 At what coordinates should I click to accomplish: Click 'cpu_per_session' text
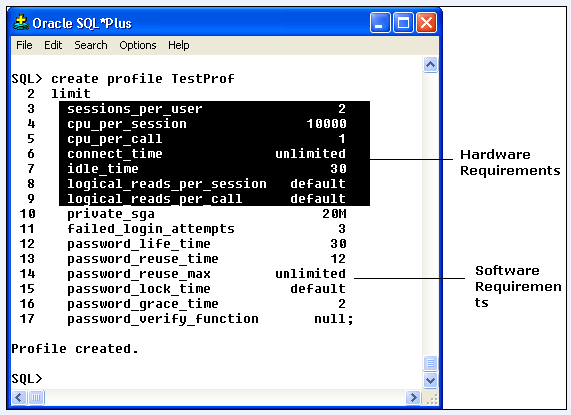click(127, 124)
